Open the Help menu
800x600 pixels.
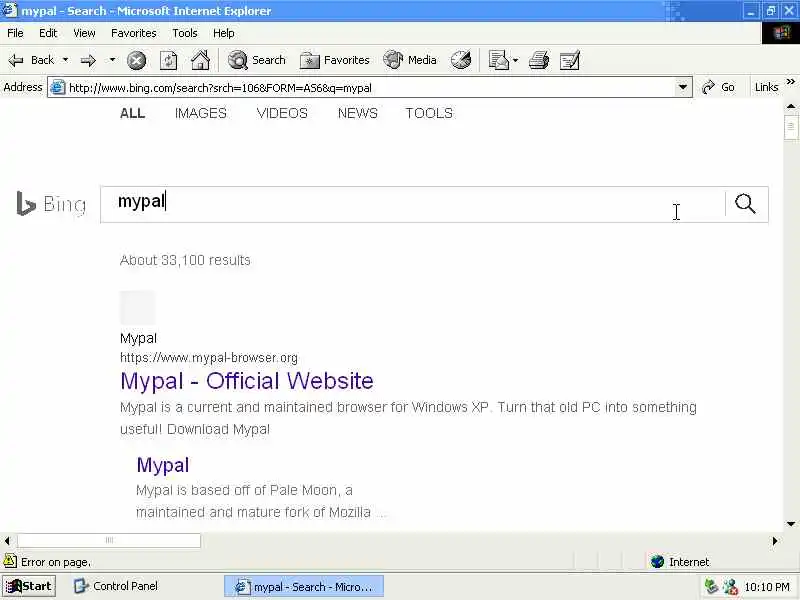223,33
